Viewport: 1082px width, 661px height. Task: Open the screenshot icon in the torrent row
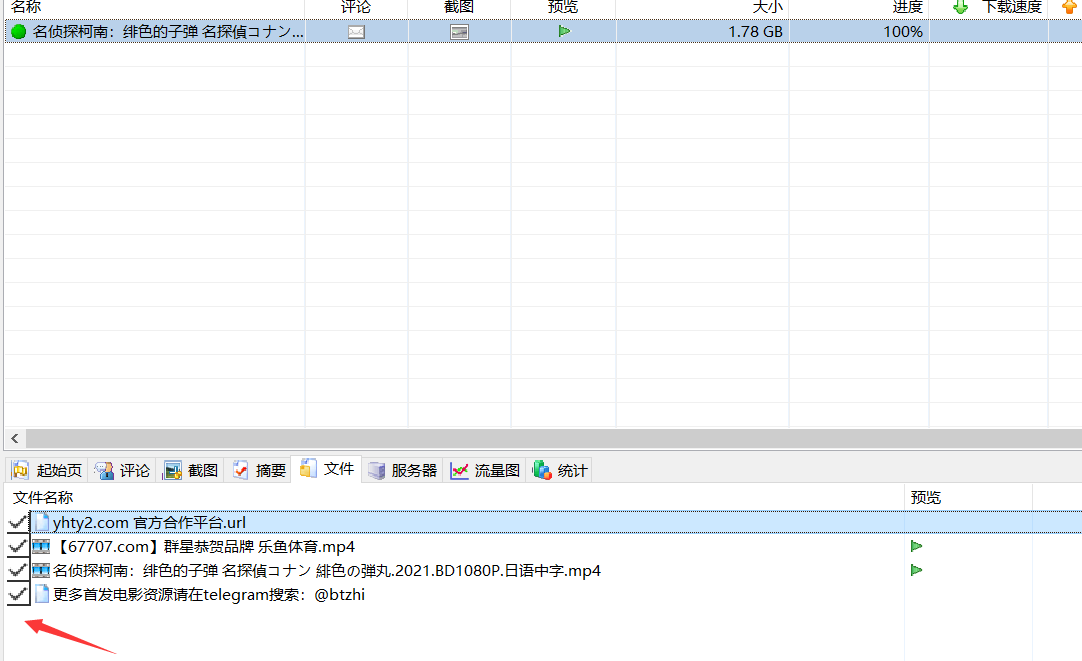(459, 32)
